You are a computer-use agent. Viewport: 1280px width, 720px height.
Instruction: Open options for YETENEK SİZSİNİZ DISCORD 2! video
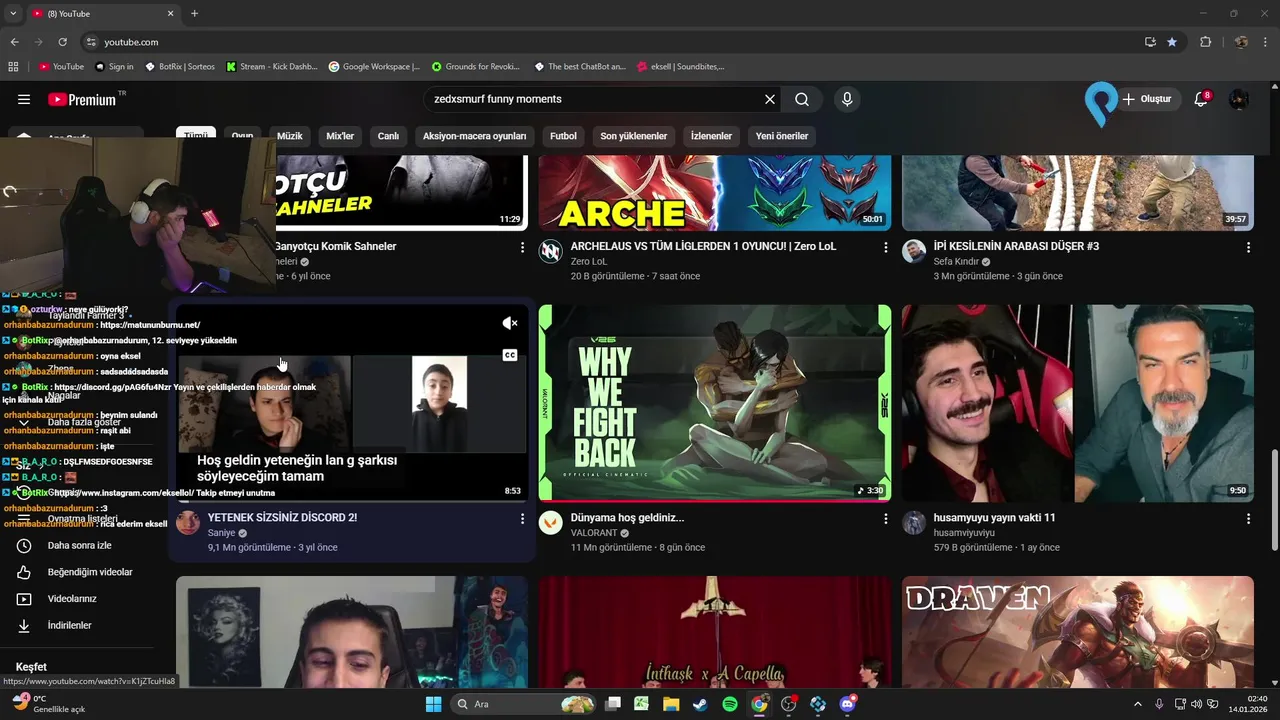(x=522, y=519)
